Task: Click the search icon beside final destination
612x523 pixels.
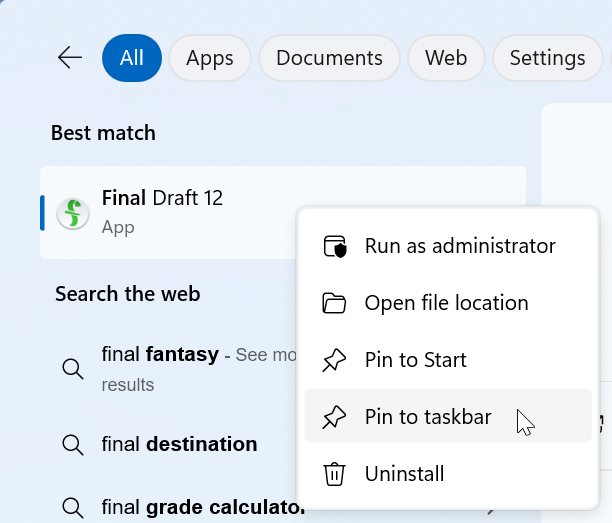Action: tap(73, 445)
